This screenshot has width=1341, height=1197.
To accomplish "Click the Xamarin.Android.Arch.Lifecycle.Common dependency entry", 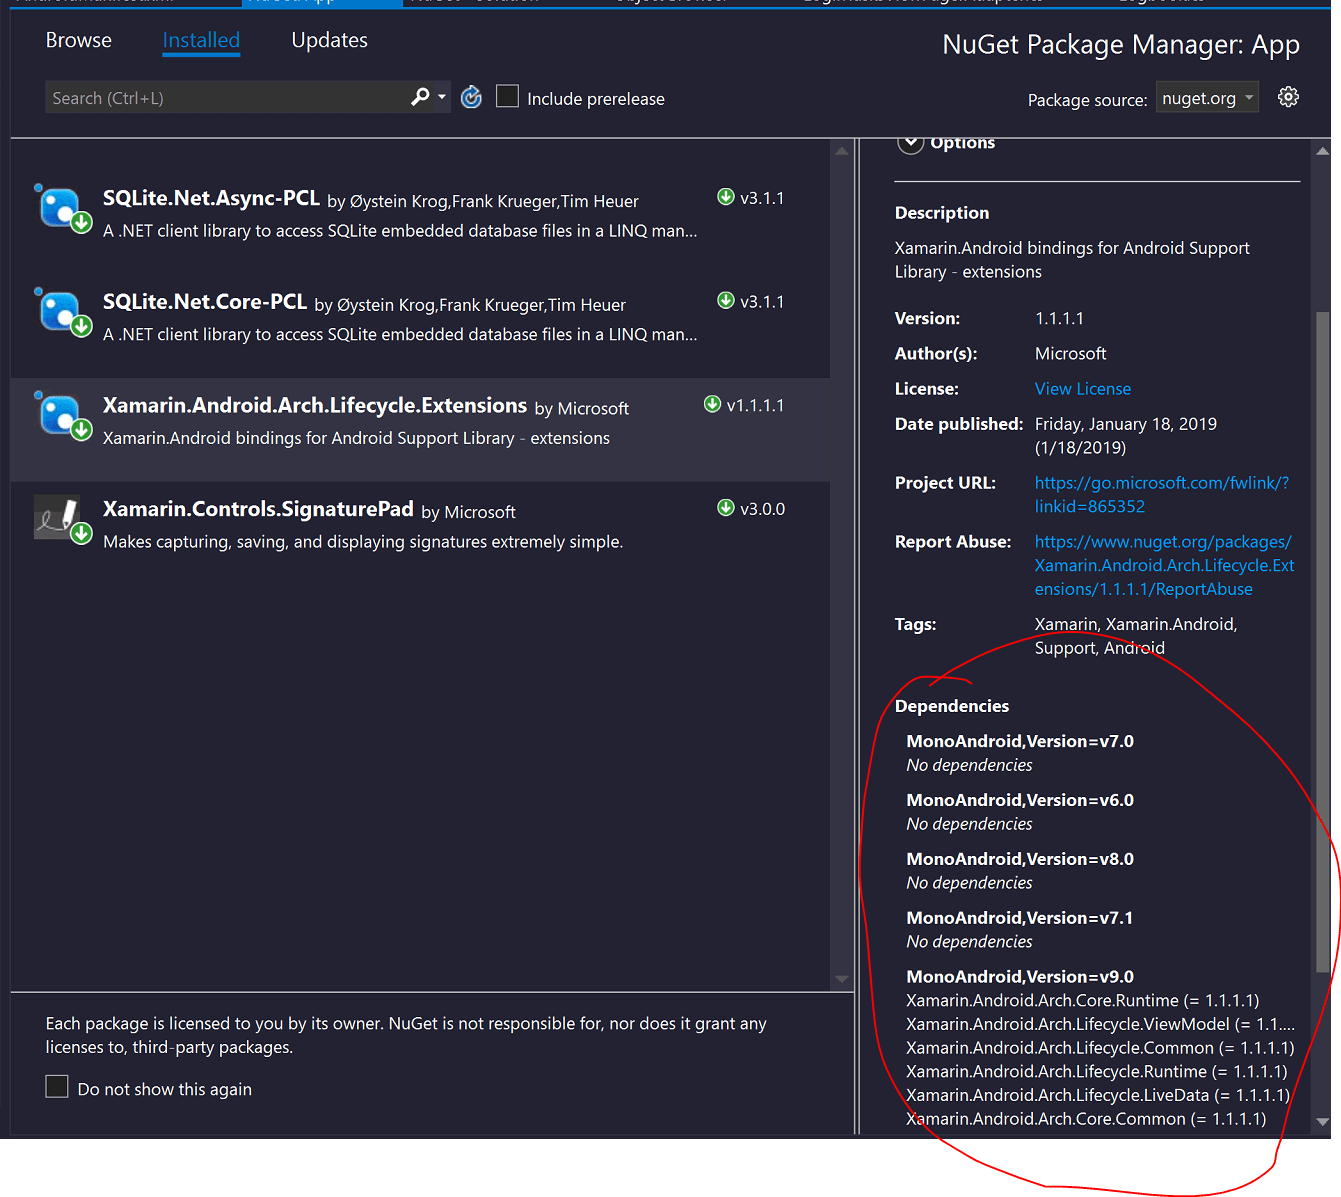I will [1100, 1048].
